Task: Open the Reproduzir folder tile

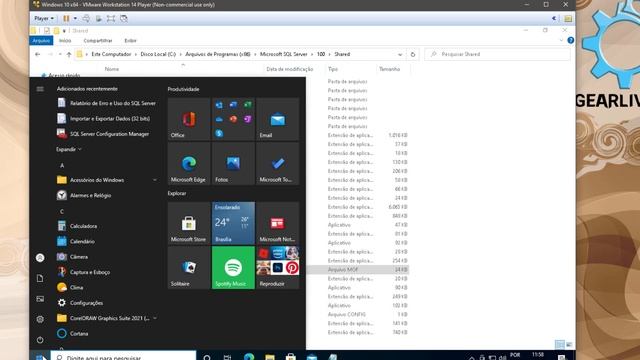Action: (278, 268)
